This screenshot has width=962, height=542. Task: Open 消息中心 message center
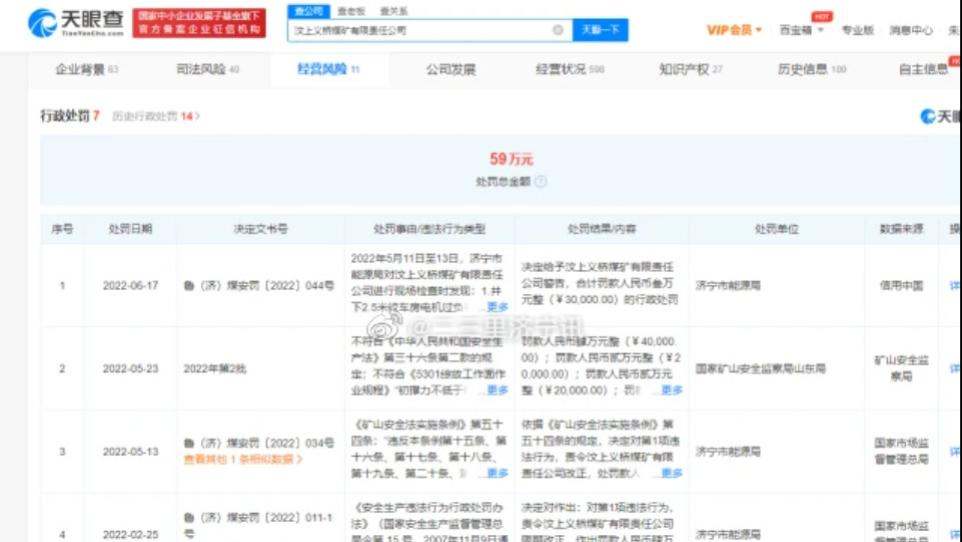[910, 29]
